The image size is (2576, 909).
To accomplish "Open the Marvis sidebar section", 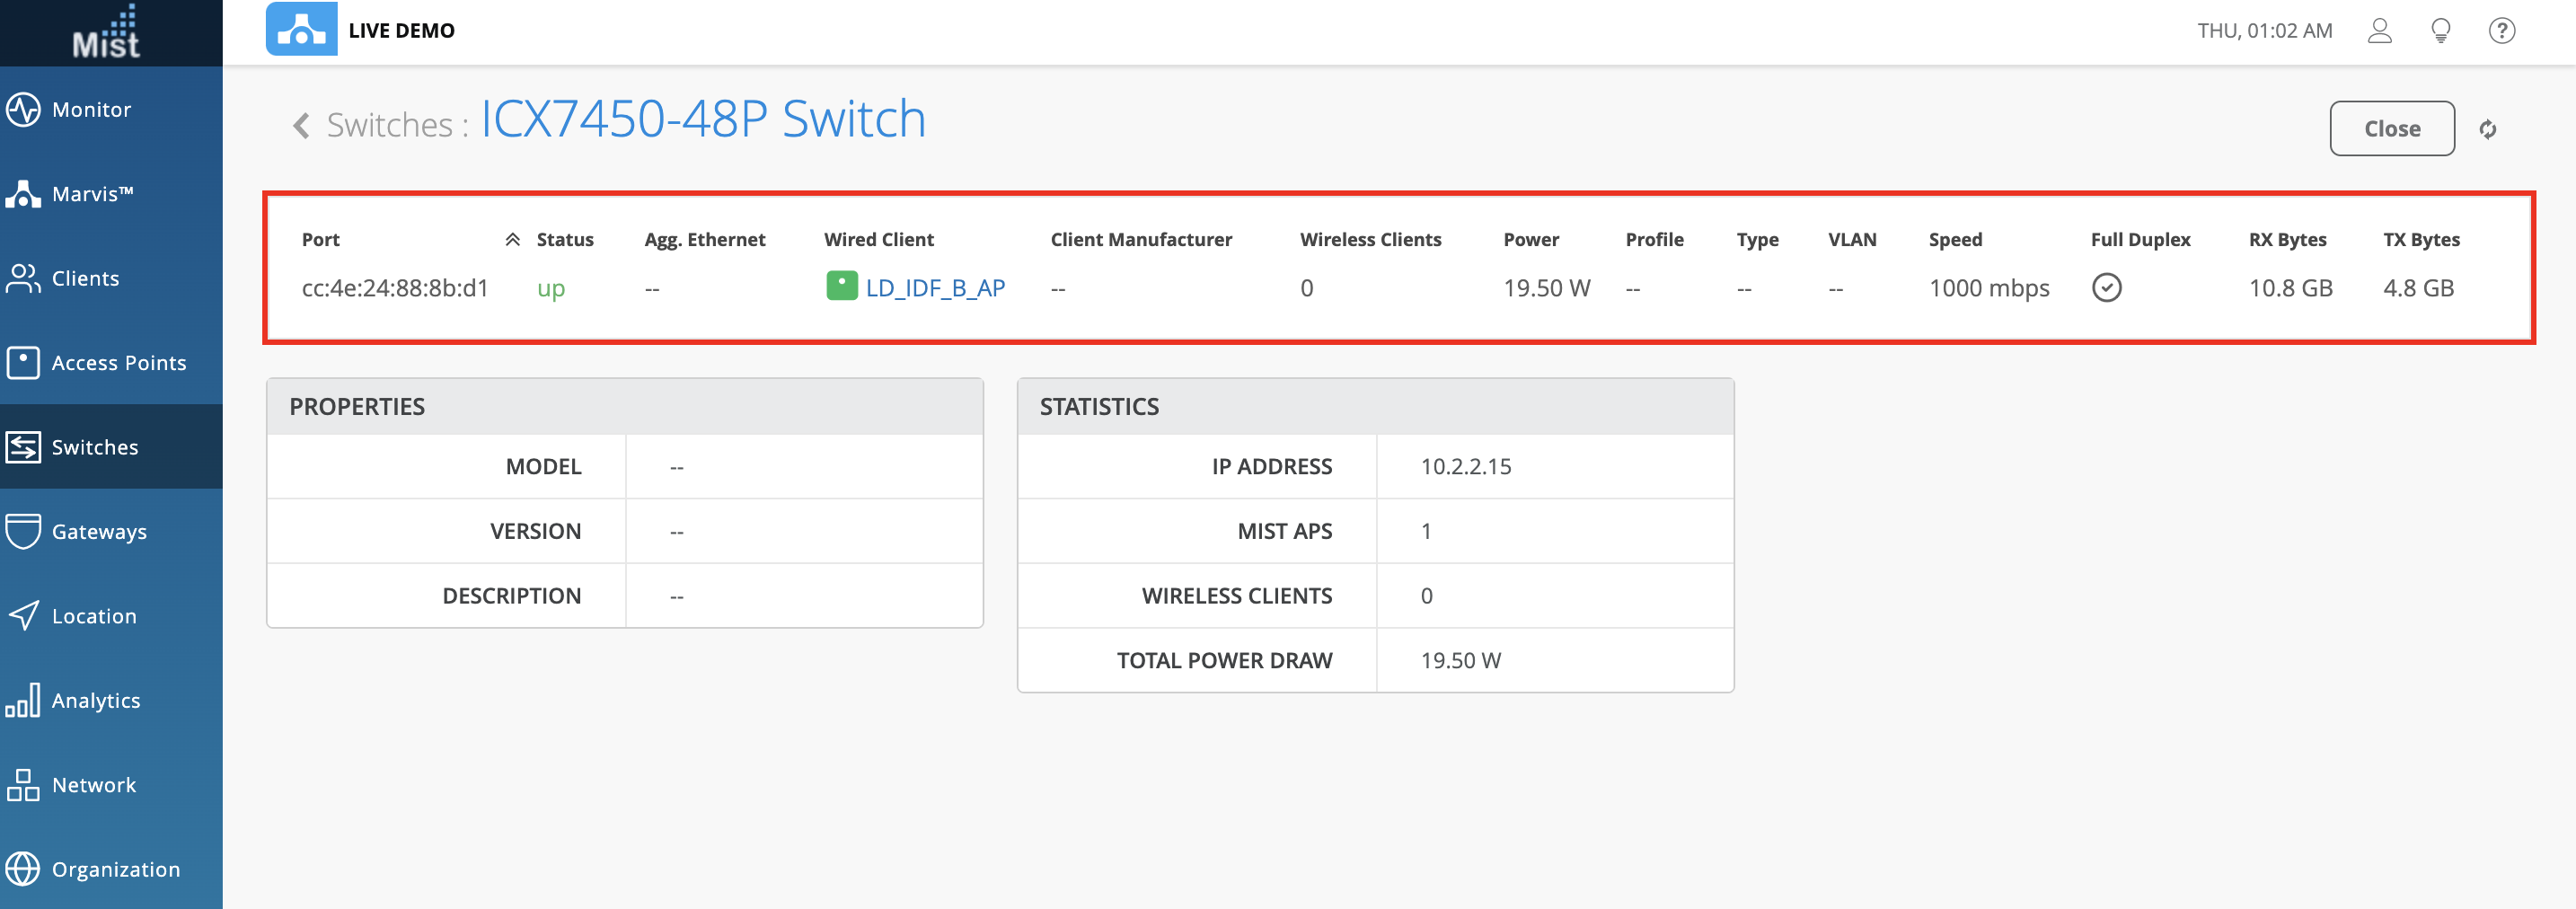I will (91, 194).
